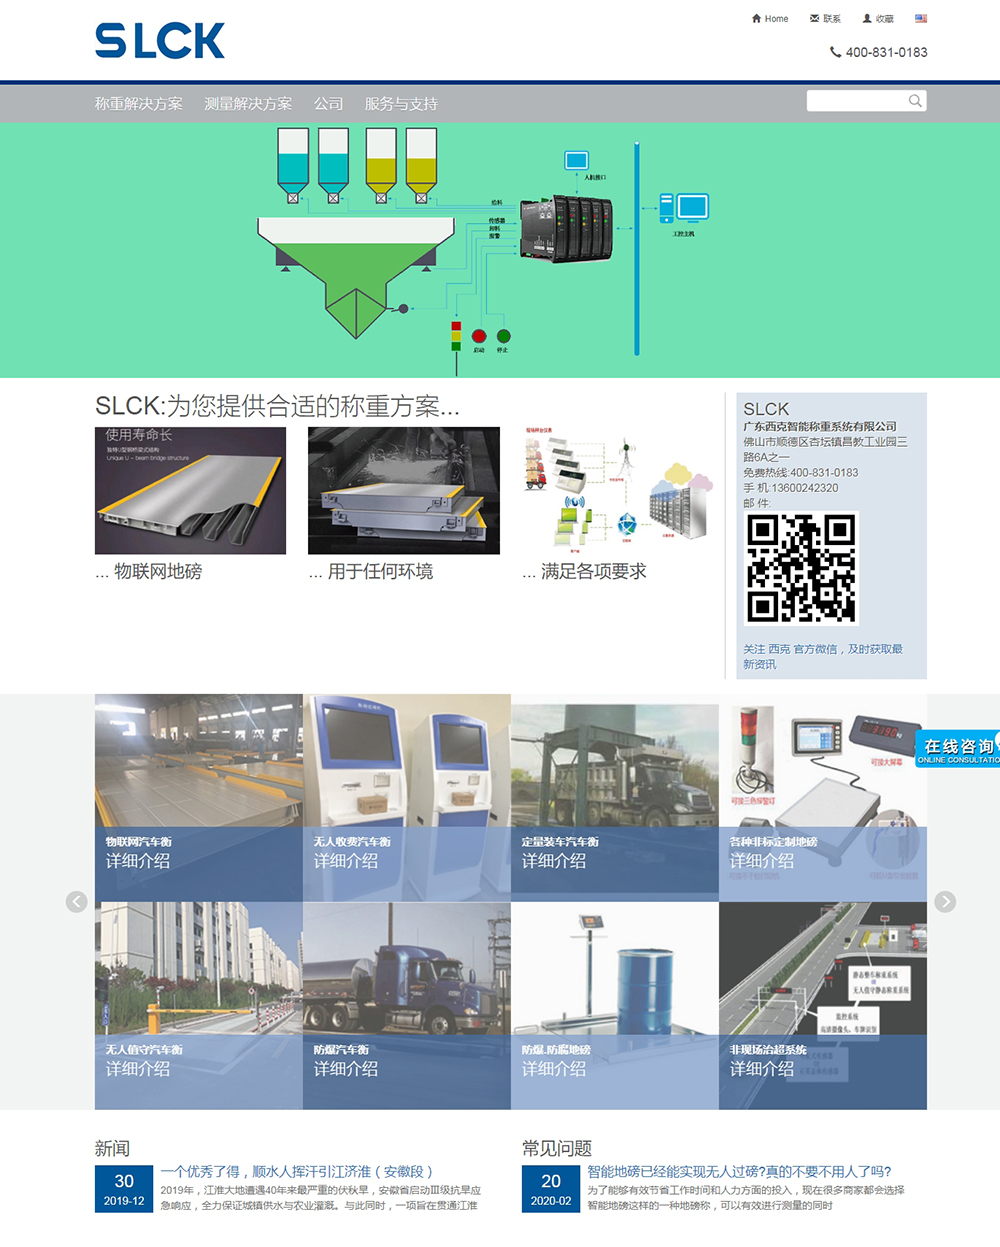Open the 满足各项要求 thumbnail image

(x=617, y=491)
